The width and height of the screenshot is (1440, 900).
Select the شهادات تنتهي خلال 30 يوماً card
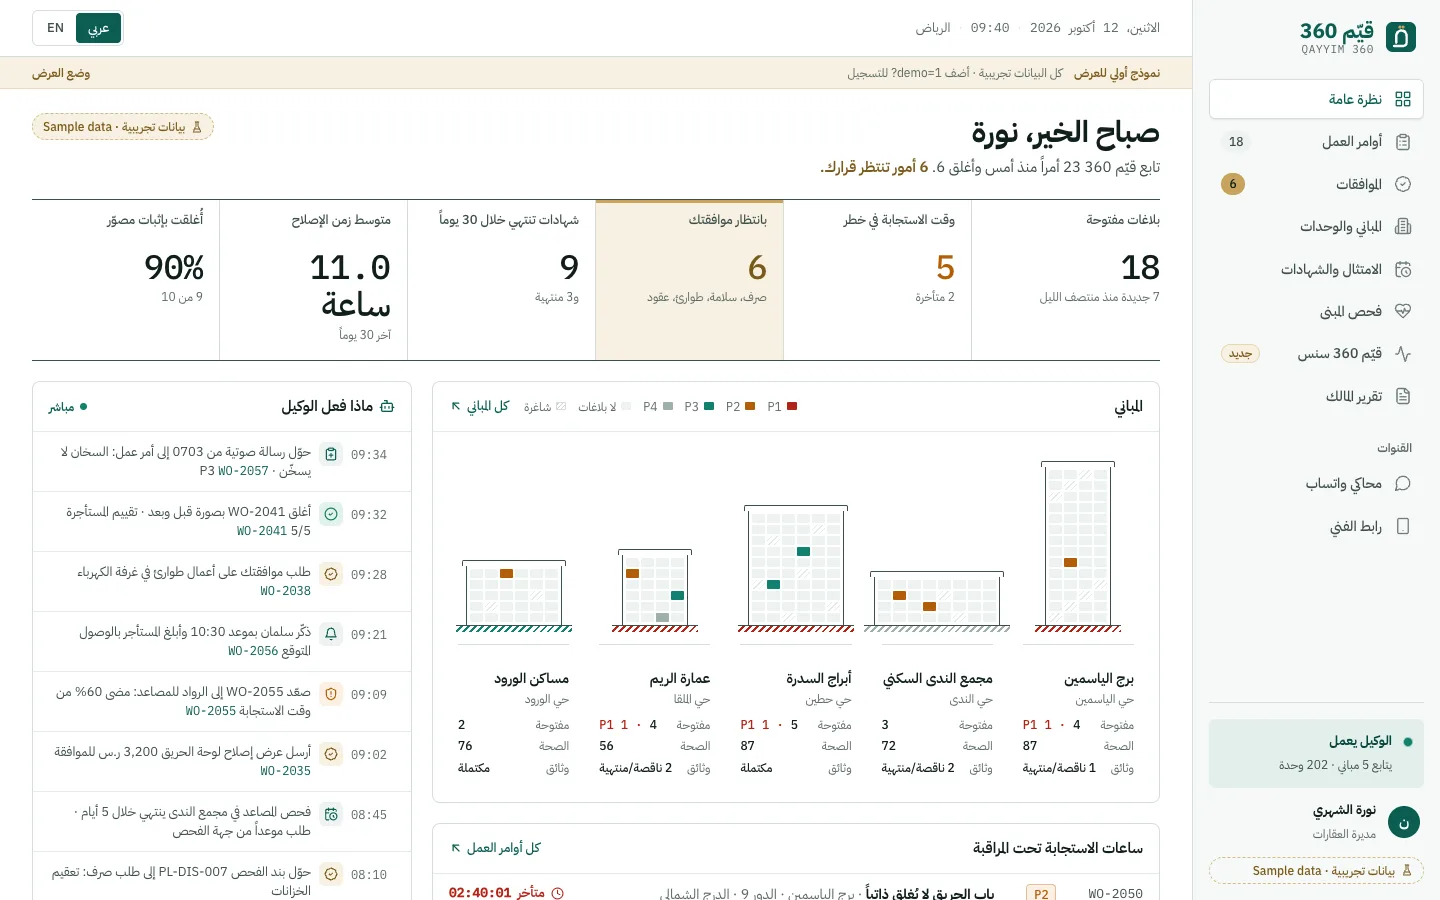pyautogui.click(x=501, y=280)
